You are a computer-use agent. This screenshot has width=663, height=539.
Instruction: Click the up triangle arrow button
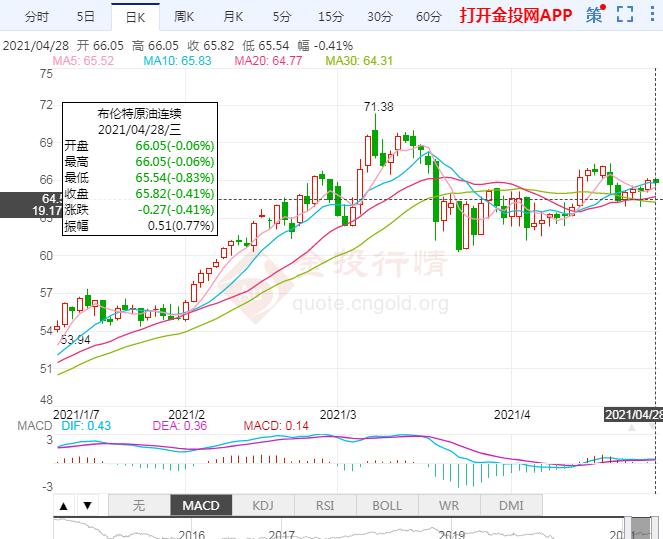point(65,505)
